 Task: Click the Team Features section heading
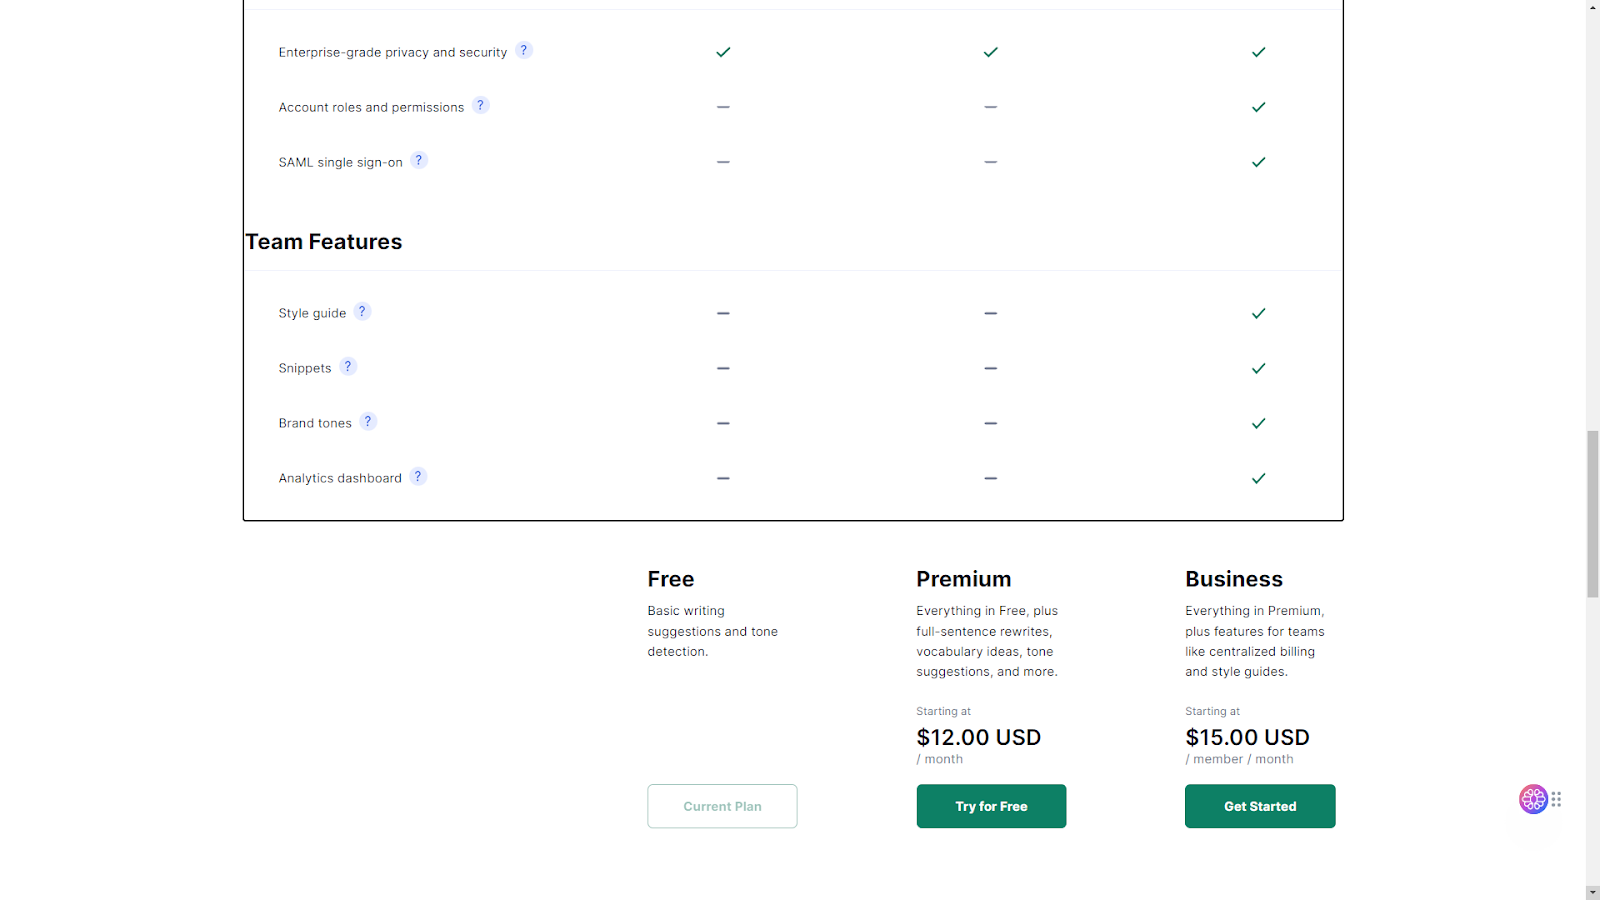coord(324,242)
